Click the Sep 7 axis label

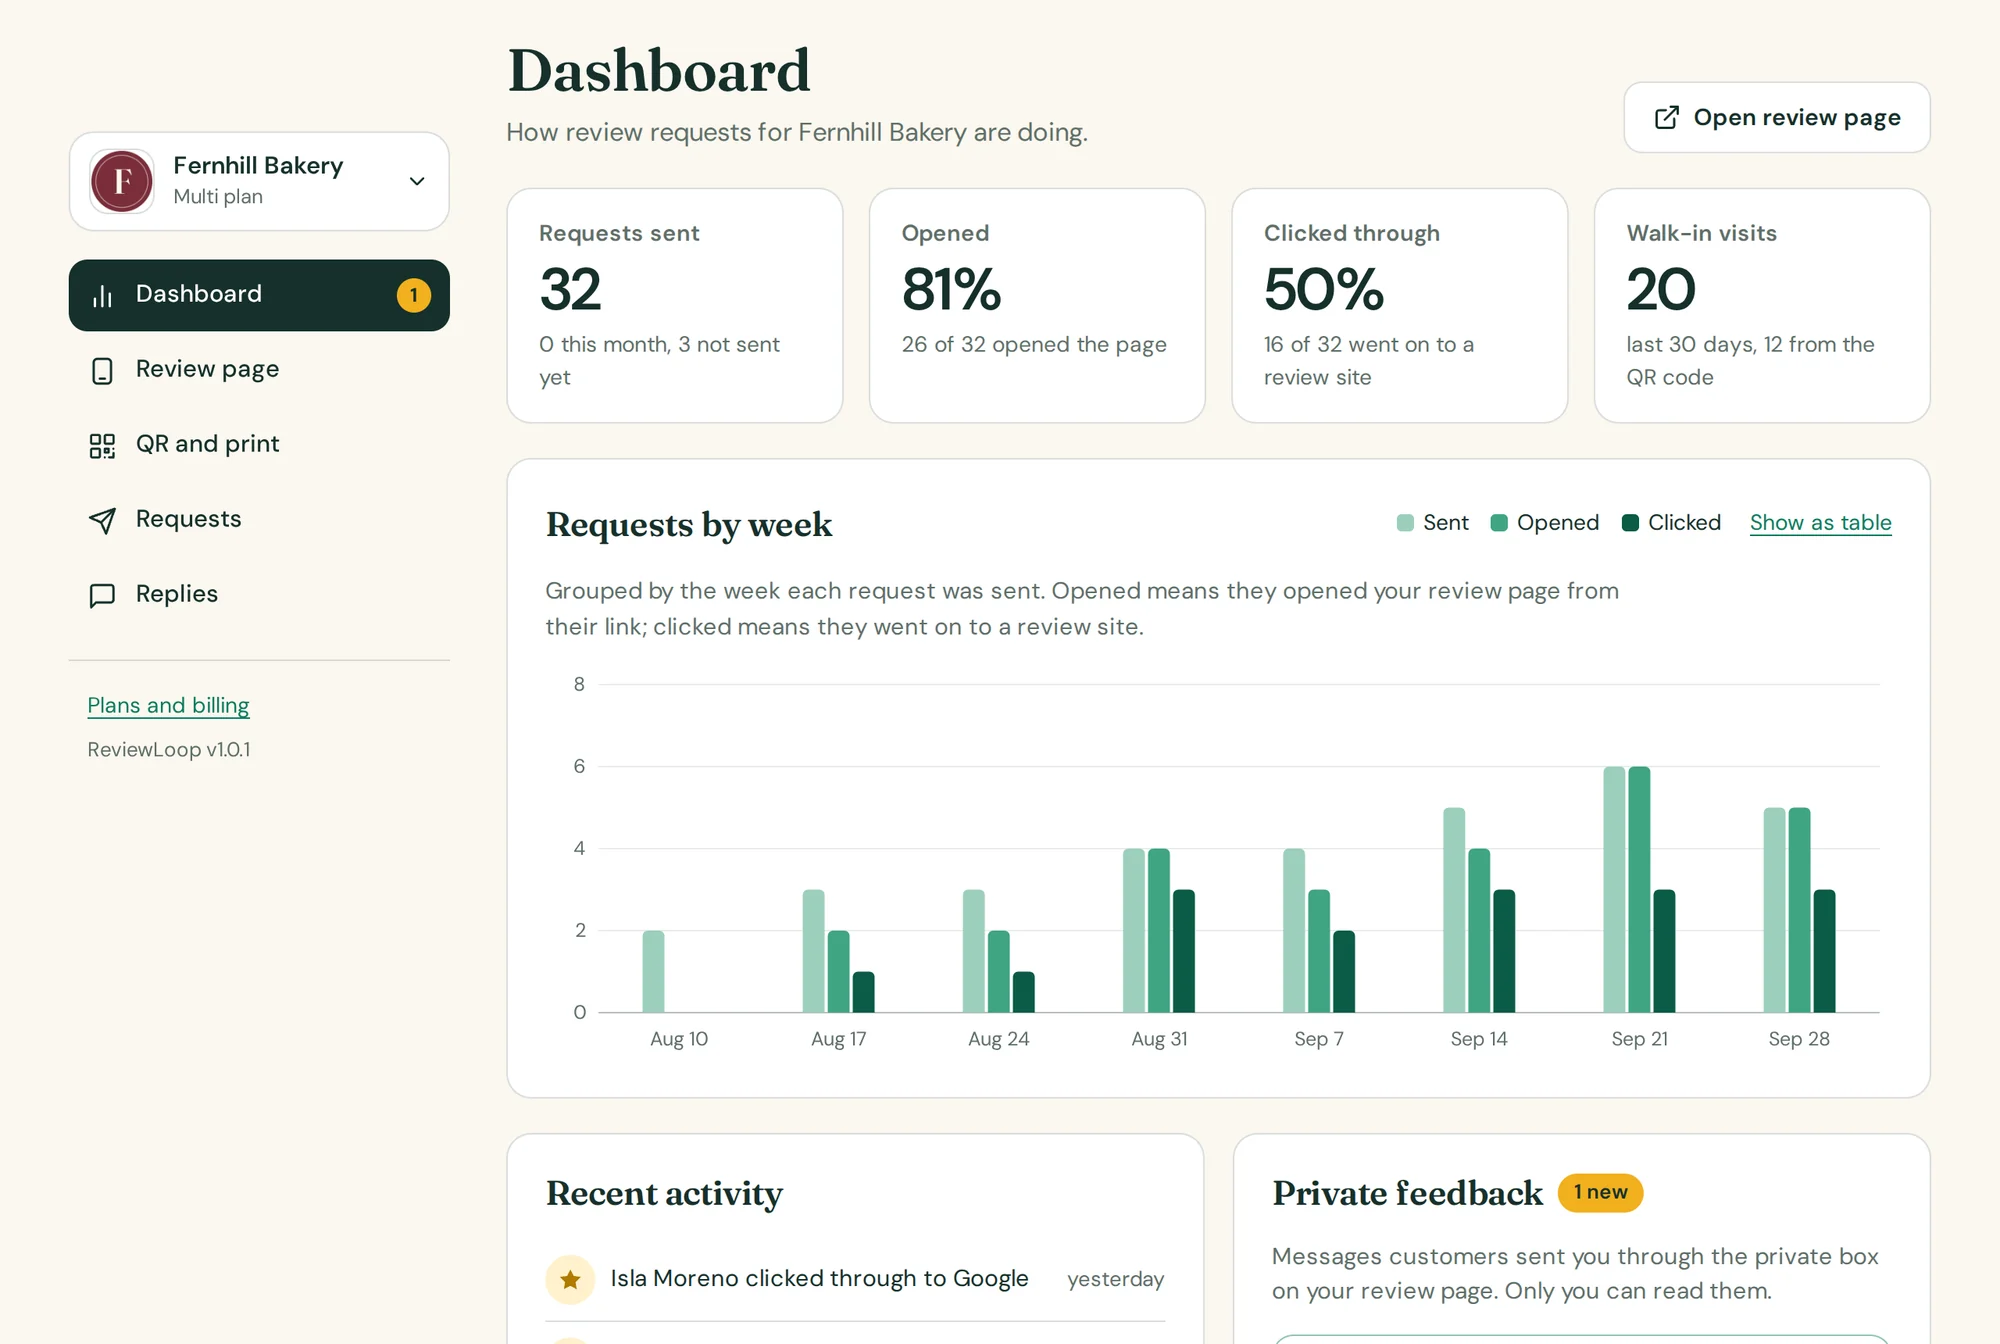pos(1319,1039)
